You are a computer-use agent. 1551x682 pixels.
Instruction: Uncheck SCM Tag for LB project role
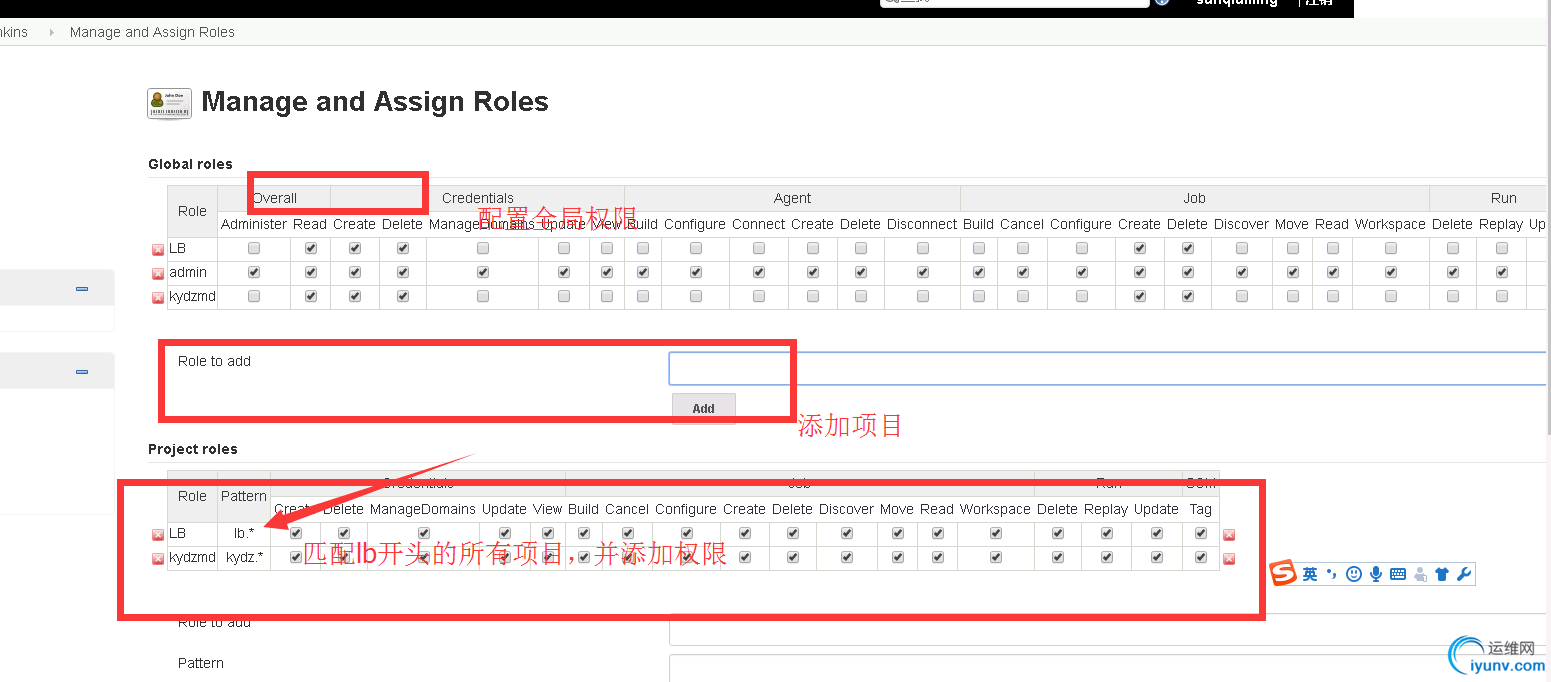[x=1201, y=534]
